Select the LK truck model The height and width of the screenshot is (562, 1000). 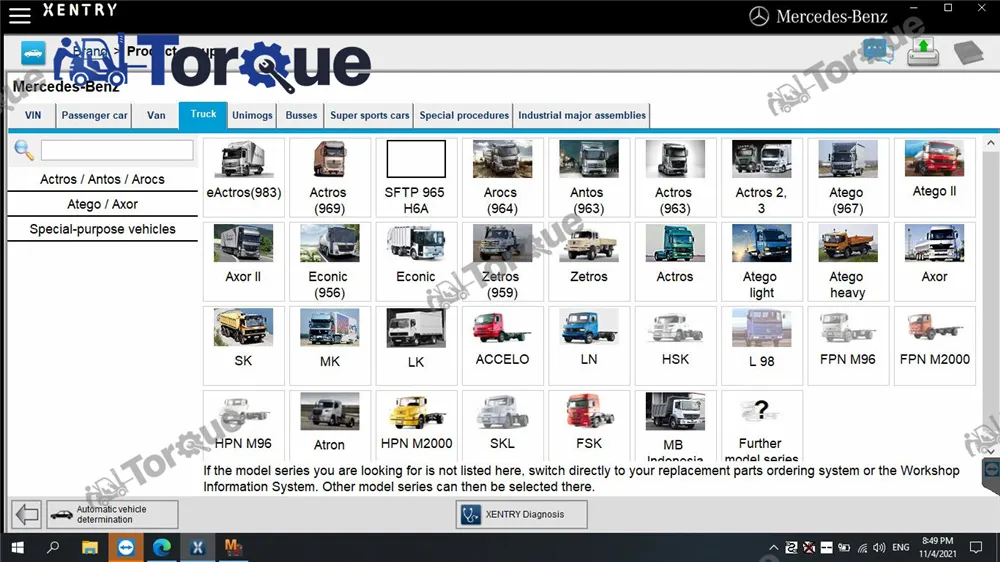click(416, 345)
